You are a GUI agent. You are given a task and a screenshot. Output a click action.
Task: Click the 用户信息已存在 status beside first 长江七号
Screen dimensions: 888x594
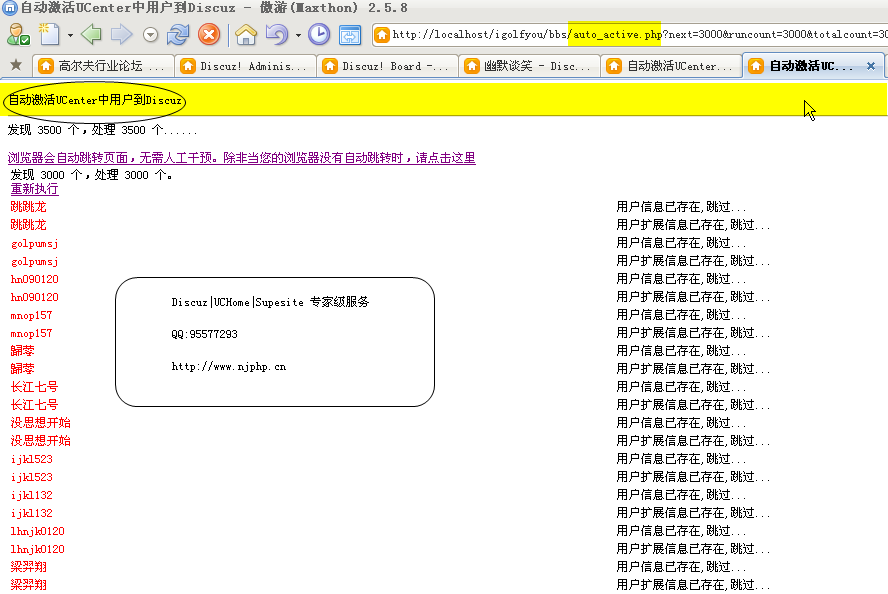pos(681,387)
